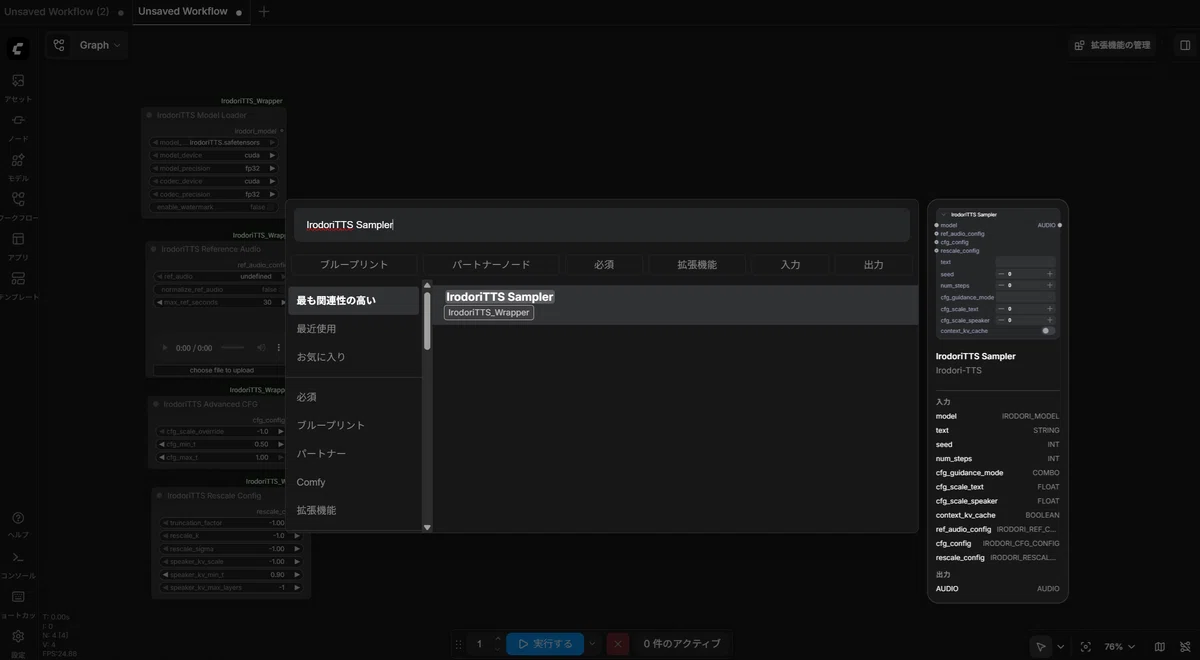
Task: Collapse the IrodoriTTS Sampler preview node chevron
Action: click(943, 215)
